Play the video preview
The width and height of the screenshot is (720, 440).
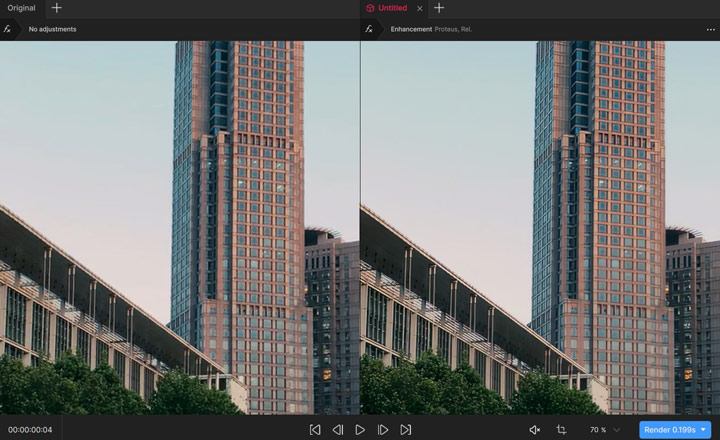[x=360, y=430]
